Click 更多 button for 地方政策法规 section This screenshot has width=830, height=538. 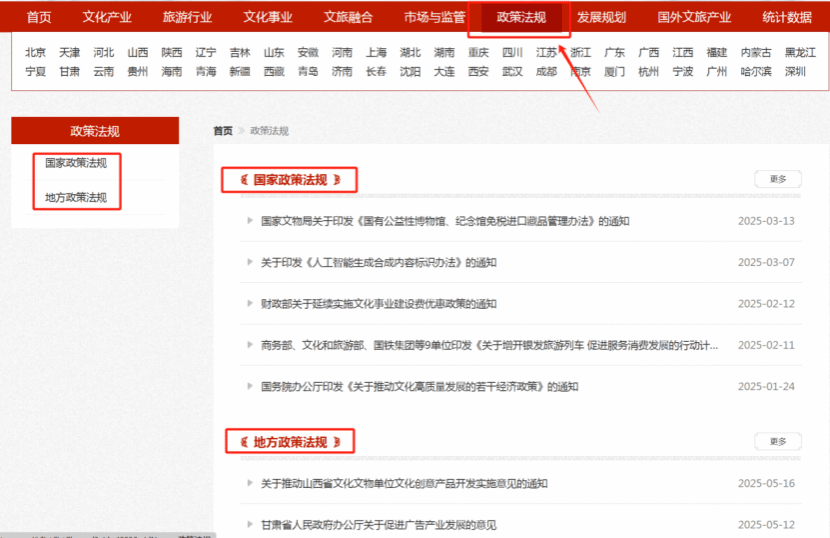coord(778,441)
